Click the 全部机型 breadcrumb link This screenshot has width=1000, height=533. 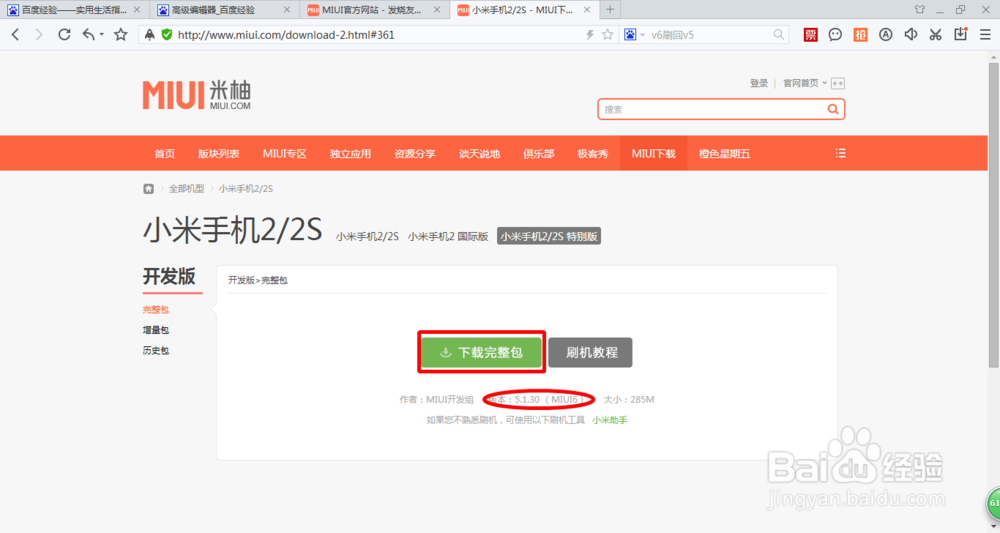click(x=186, y=189)
